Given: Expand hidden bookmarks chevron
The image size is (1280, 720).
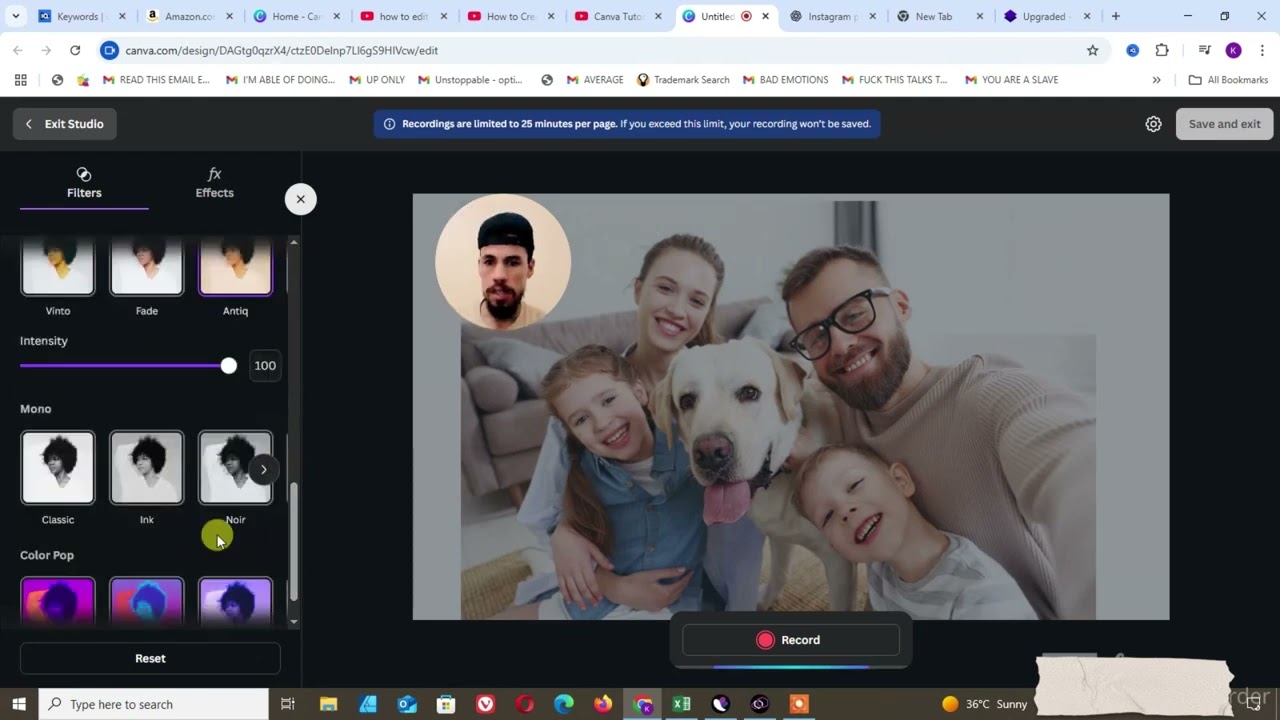Looking at the screenshot, I should [x=1156, y=80].
